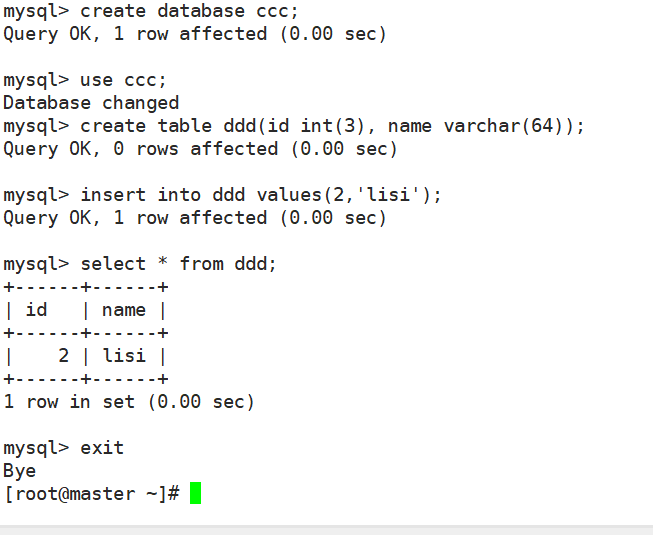Image resolution: width=653 pixels, height=535 pixels.
Task: Click the first "Query OK, 1 row affected" line
Action: tap(195, 34)
